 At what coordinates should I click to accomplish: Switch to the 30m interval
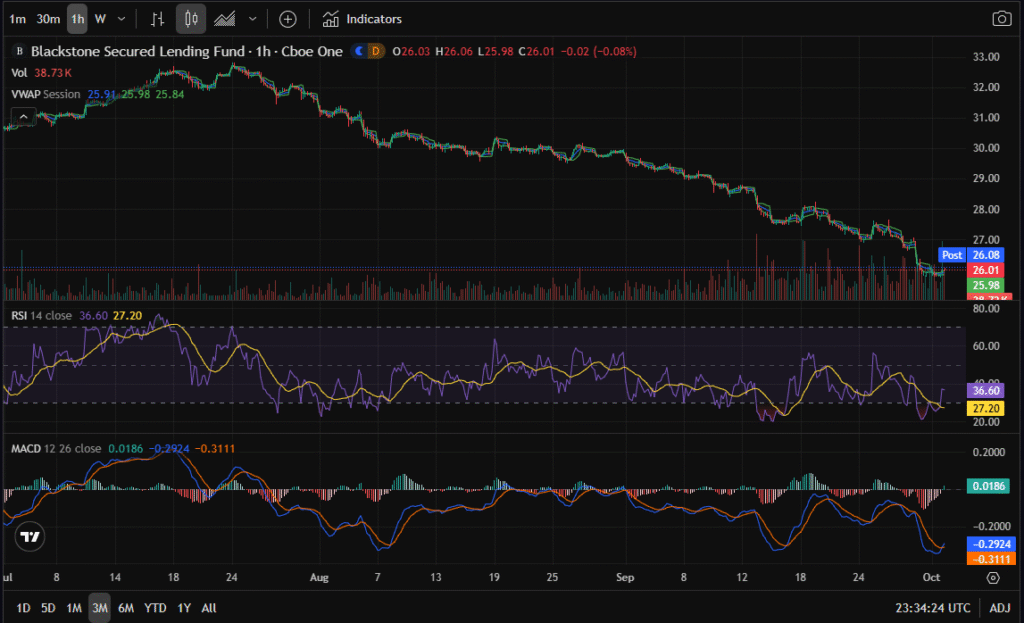(47, 19)
